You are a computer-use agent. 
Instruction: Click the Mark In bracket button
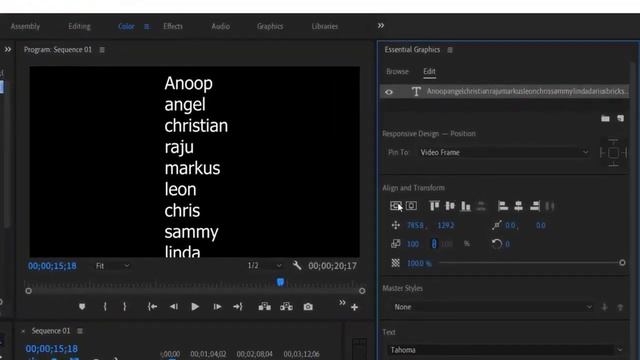point(105,307)
